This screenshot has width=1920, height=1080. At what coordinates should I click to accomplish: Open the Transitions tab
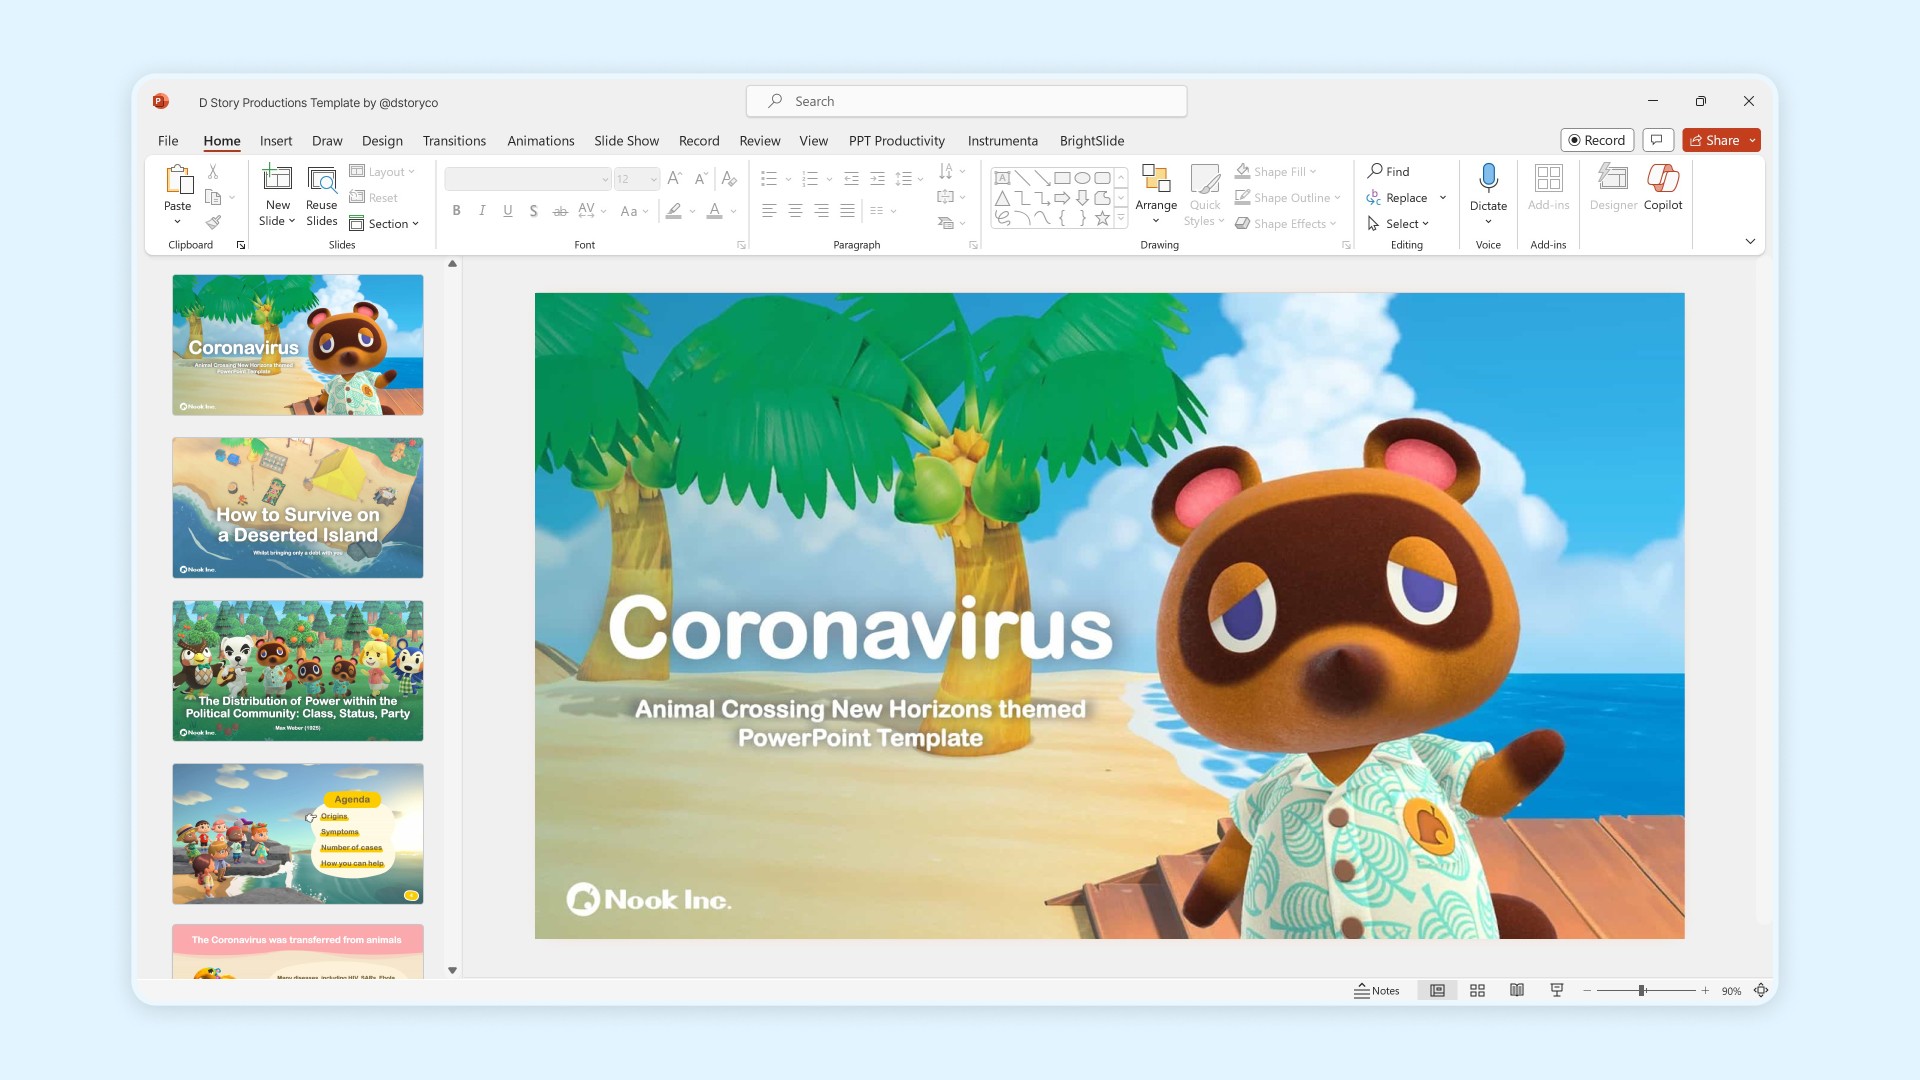(x=454, y=141)
